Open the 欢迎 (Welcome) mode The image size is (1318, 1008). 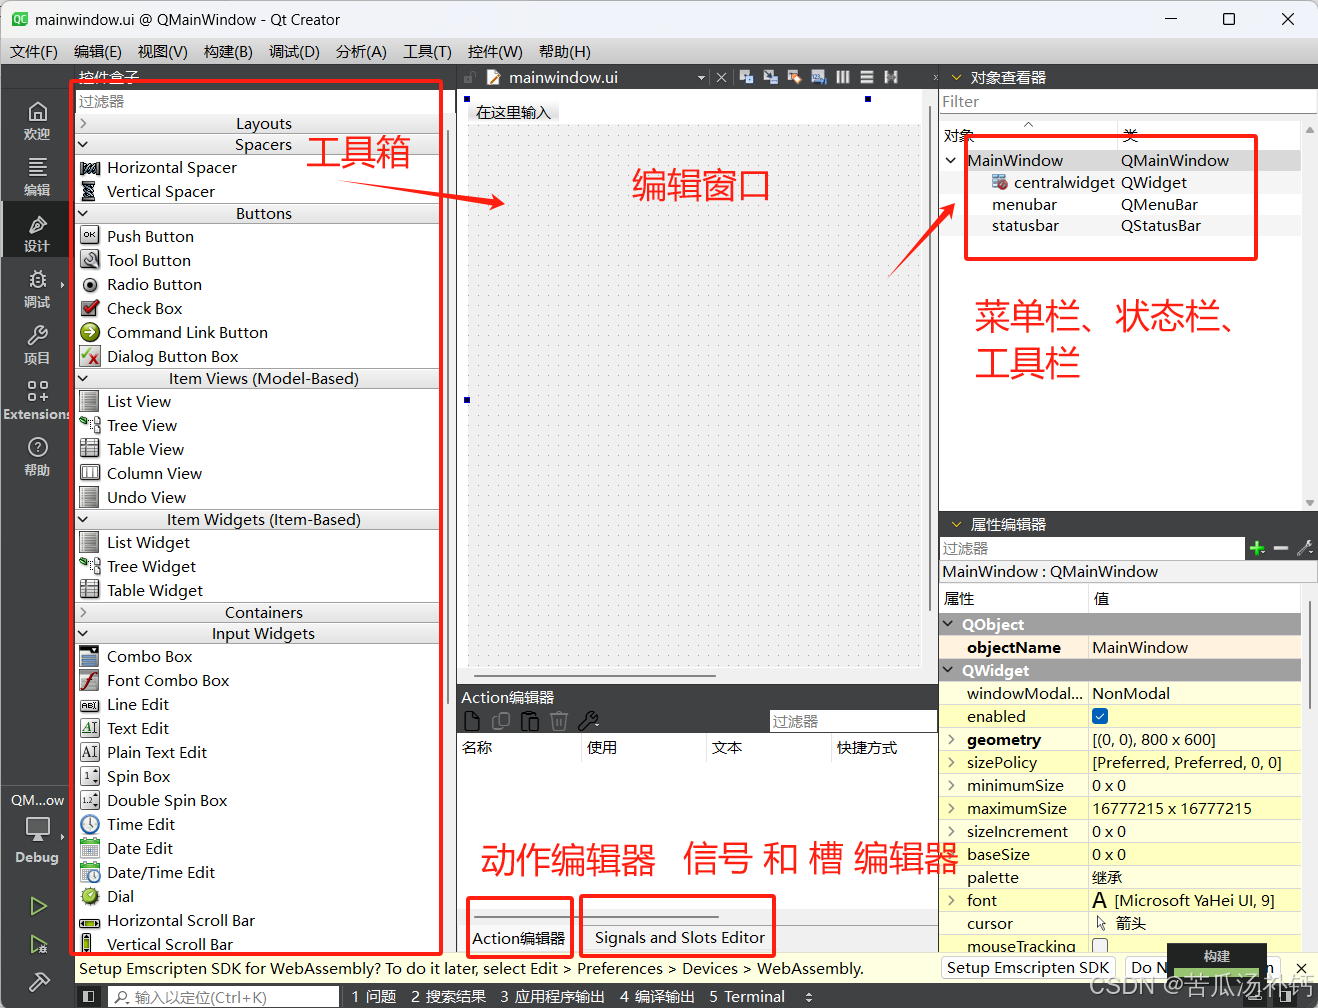click(x=37, y=120)
